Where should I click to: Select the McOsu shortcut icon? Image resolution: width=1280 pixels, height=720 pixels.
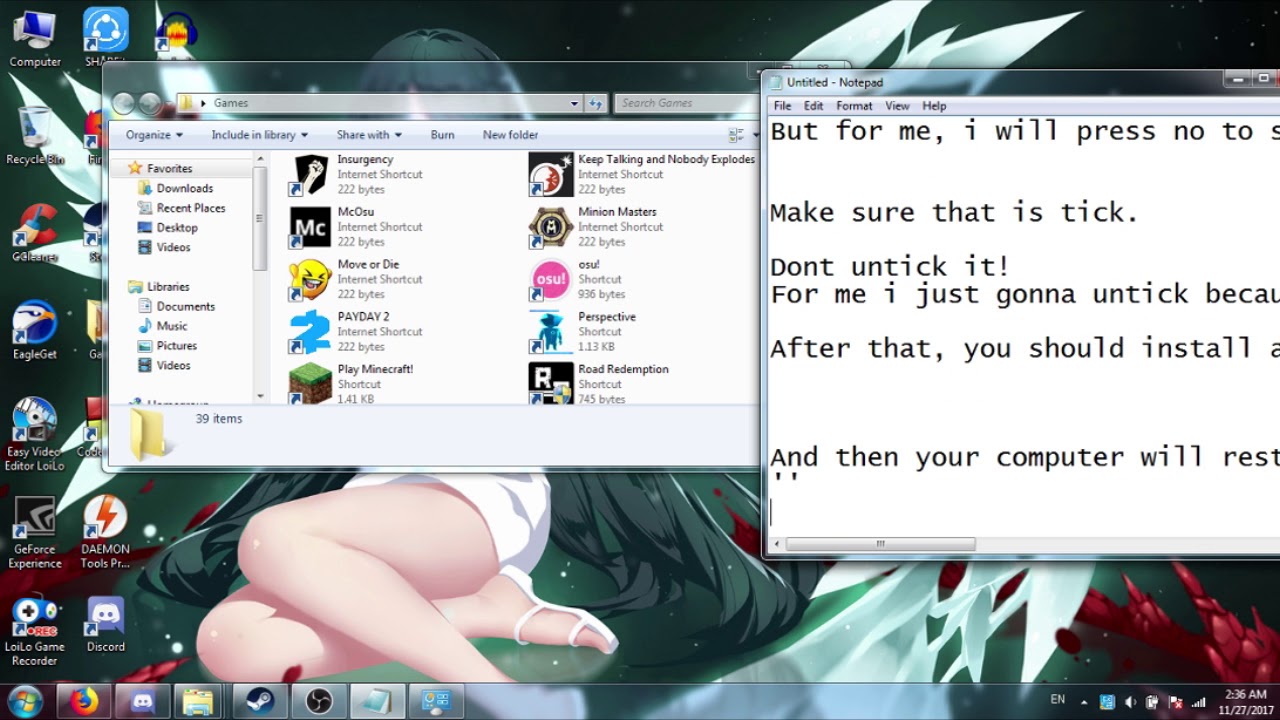310,228
